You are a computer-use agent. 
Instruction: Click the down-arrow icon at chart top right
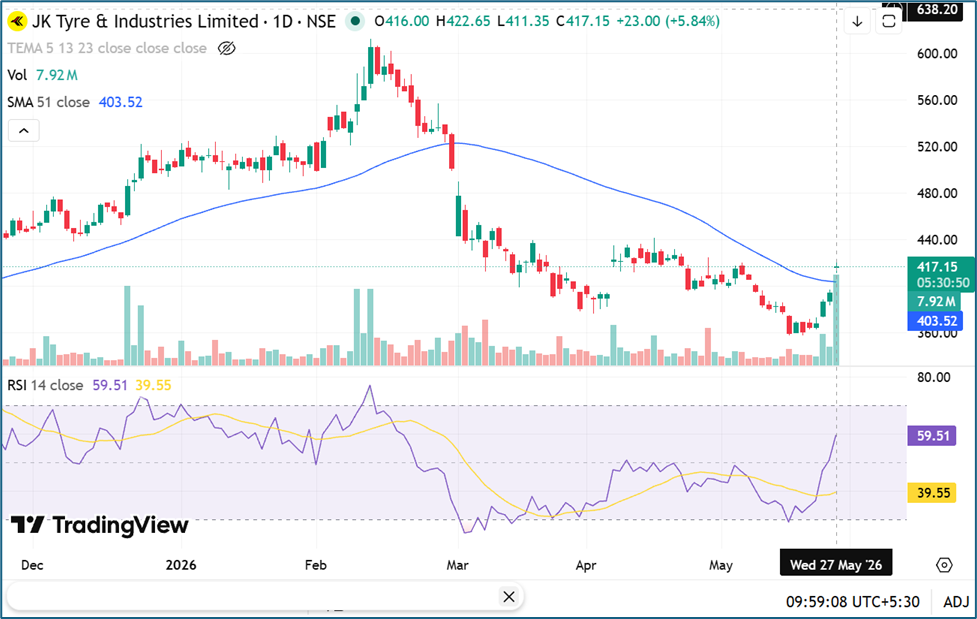point(857,22)
